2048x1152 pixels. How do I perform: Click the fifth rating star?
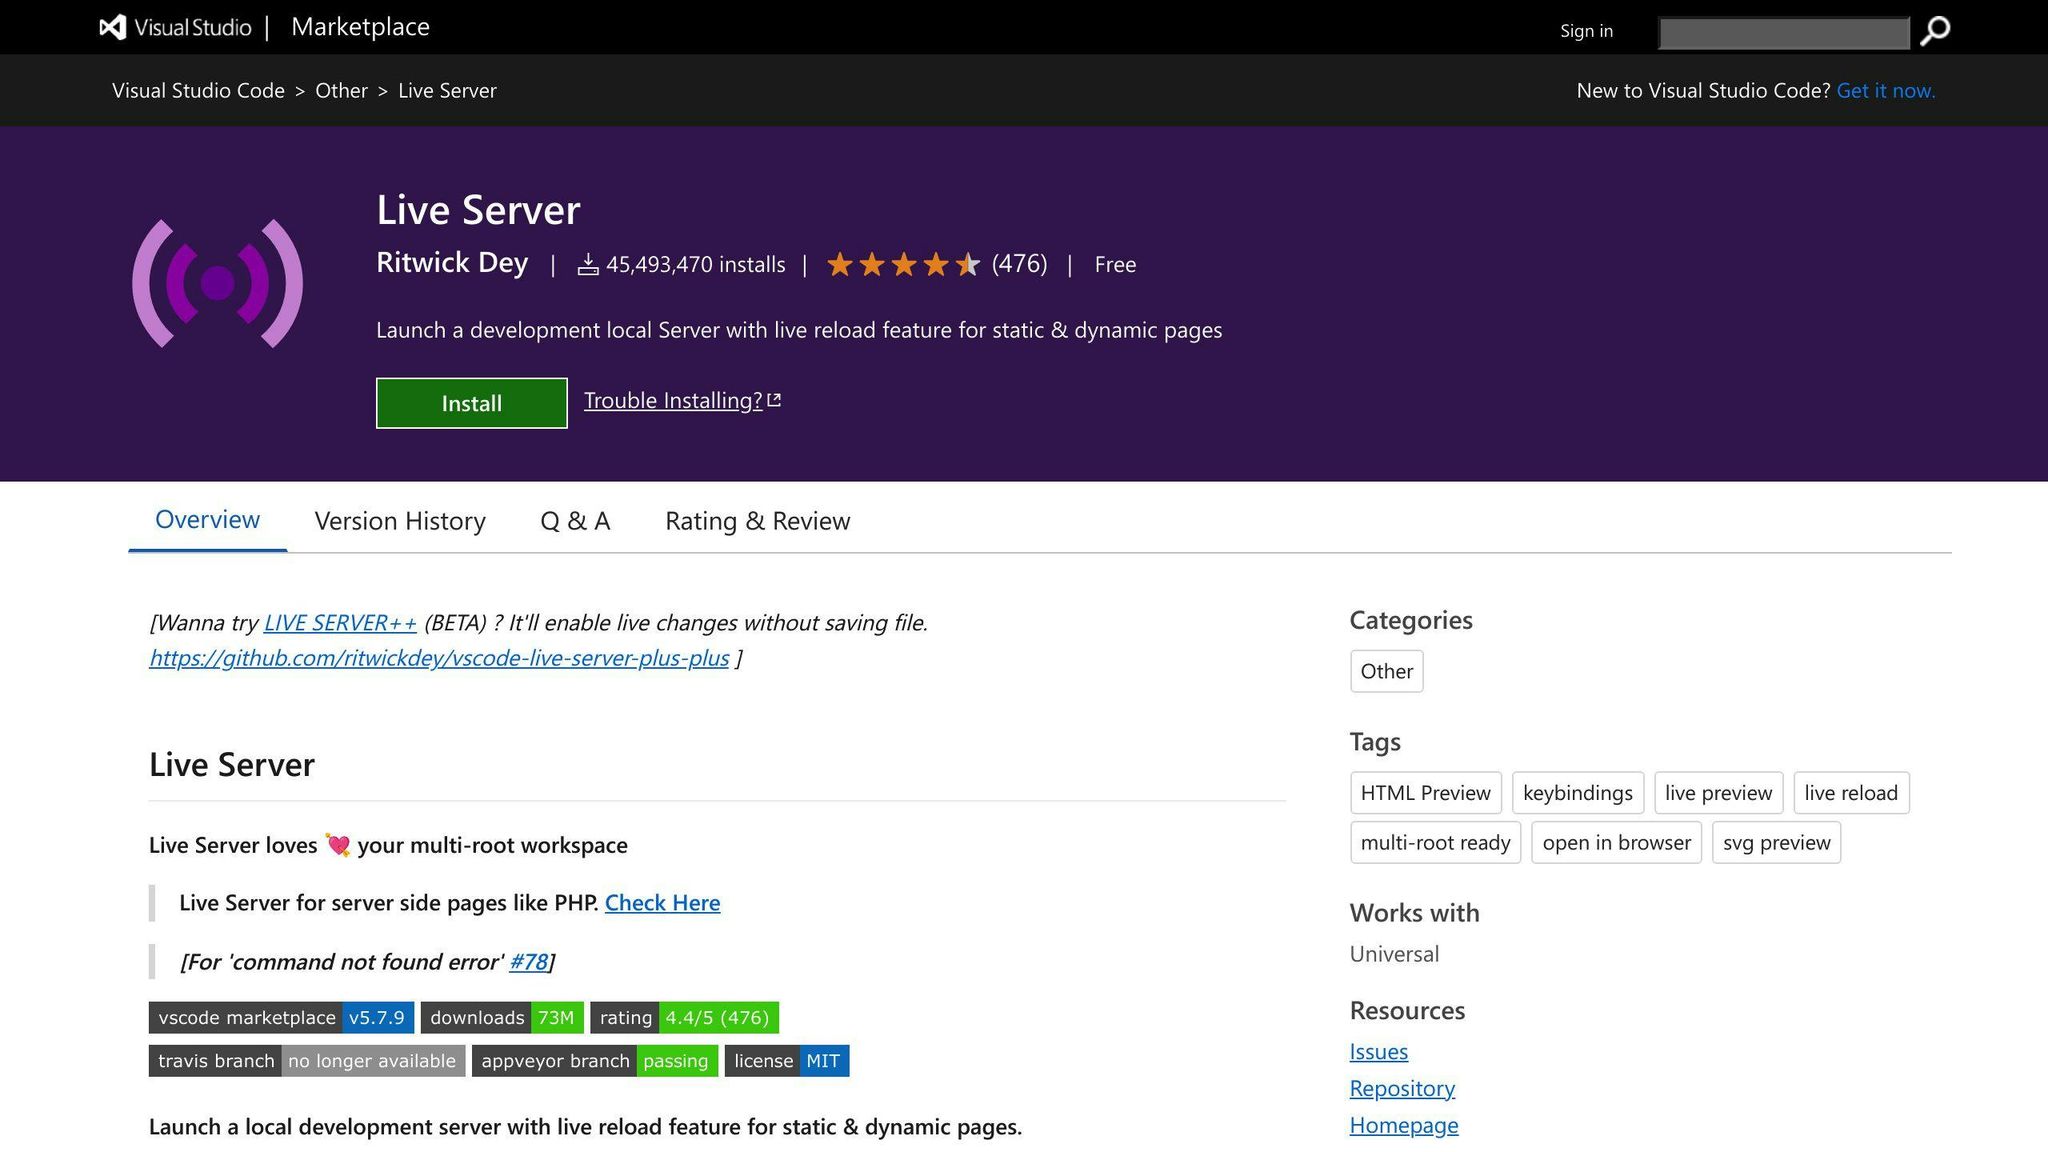point(968,264)
